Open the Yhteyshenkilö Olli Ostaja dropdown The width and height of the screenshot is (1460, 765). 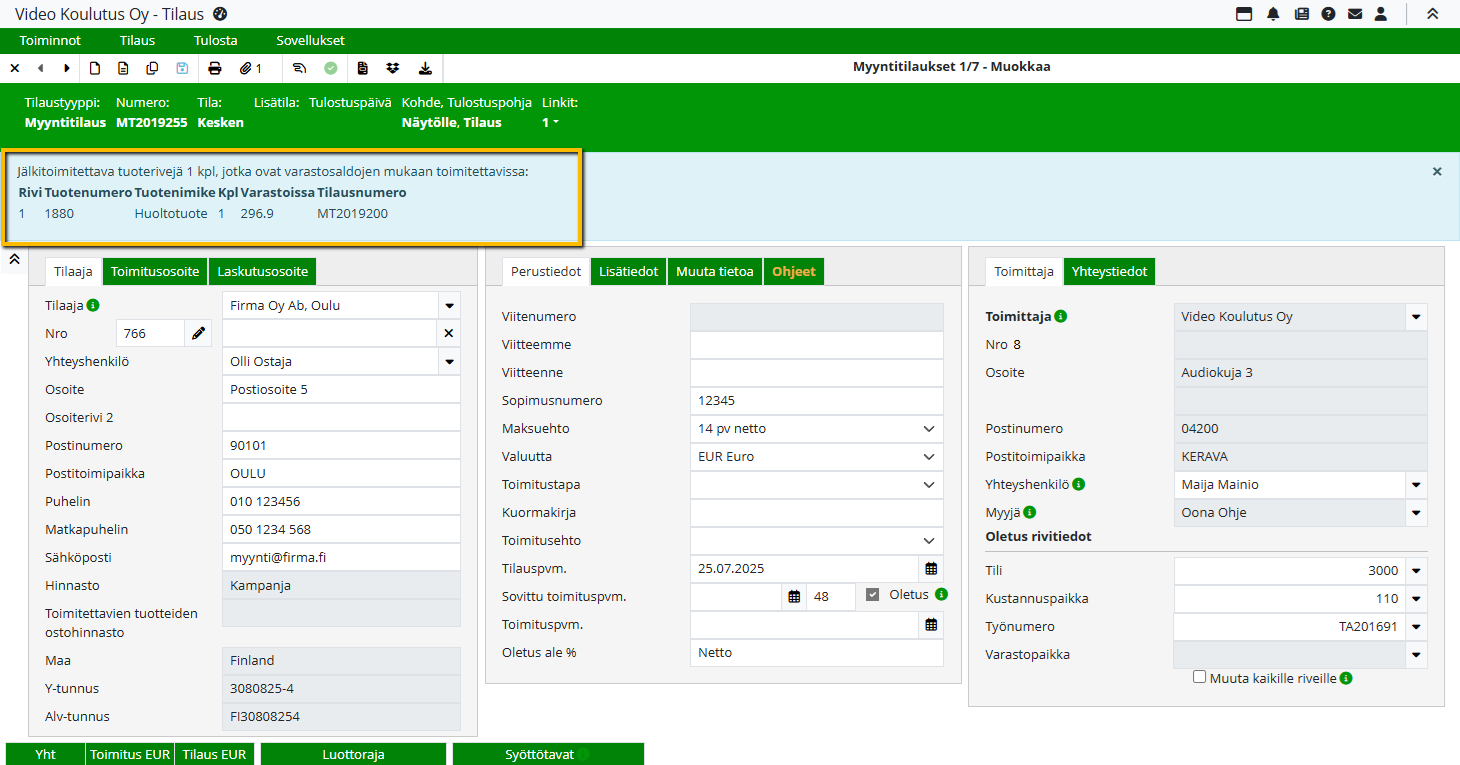click(449, 361)
